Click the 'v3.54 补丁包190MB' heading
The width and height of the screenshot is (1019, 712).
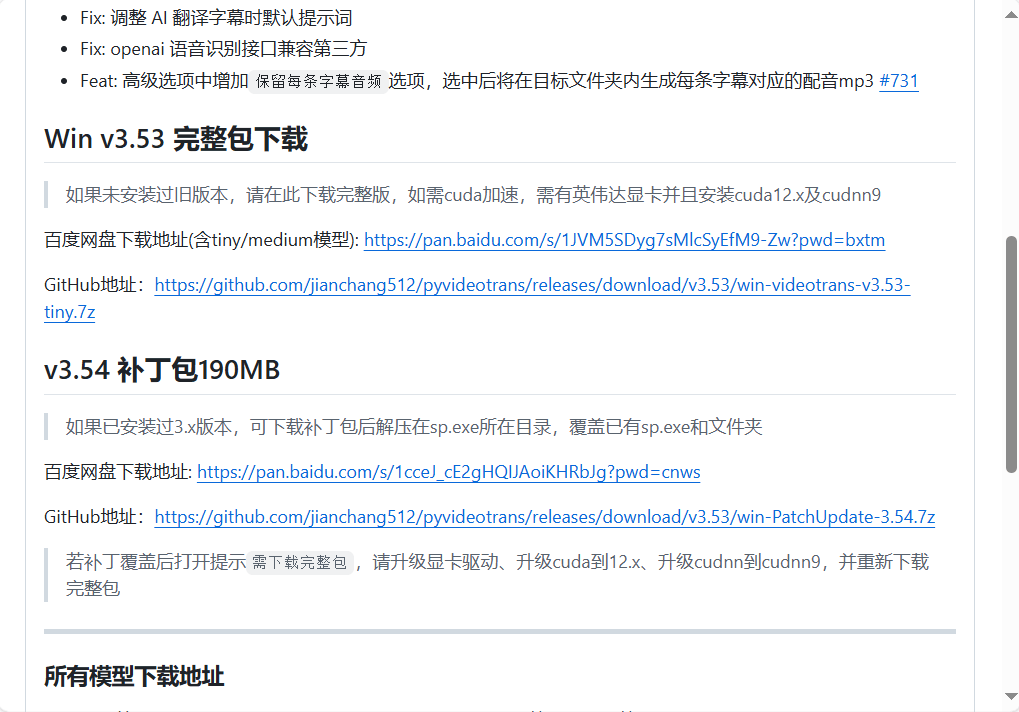(x=162, y=370)
